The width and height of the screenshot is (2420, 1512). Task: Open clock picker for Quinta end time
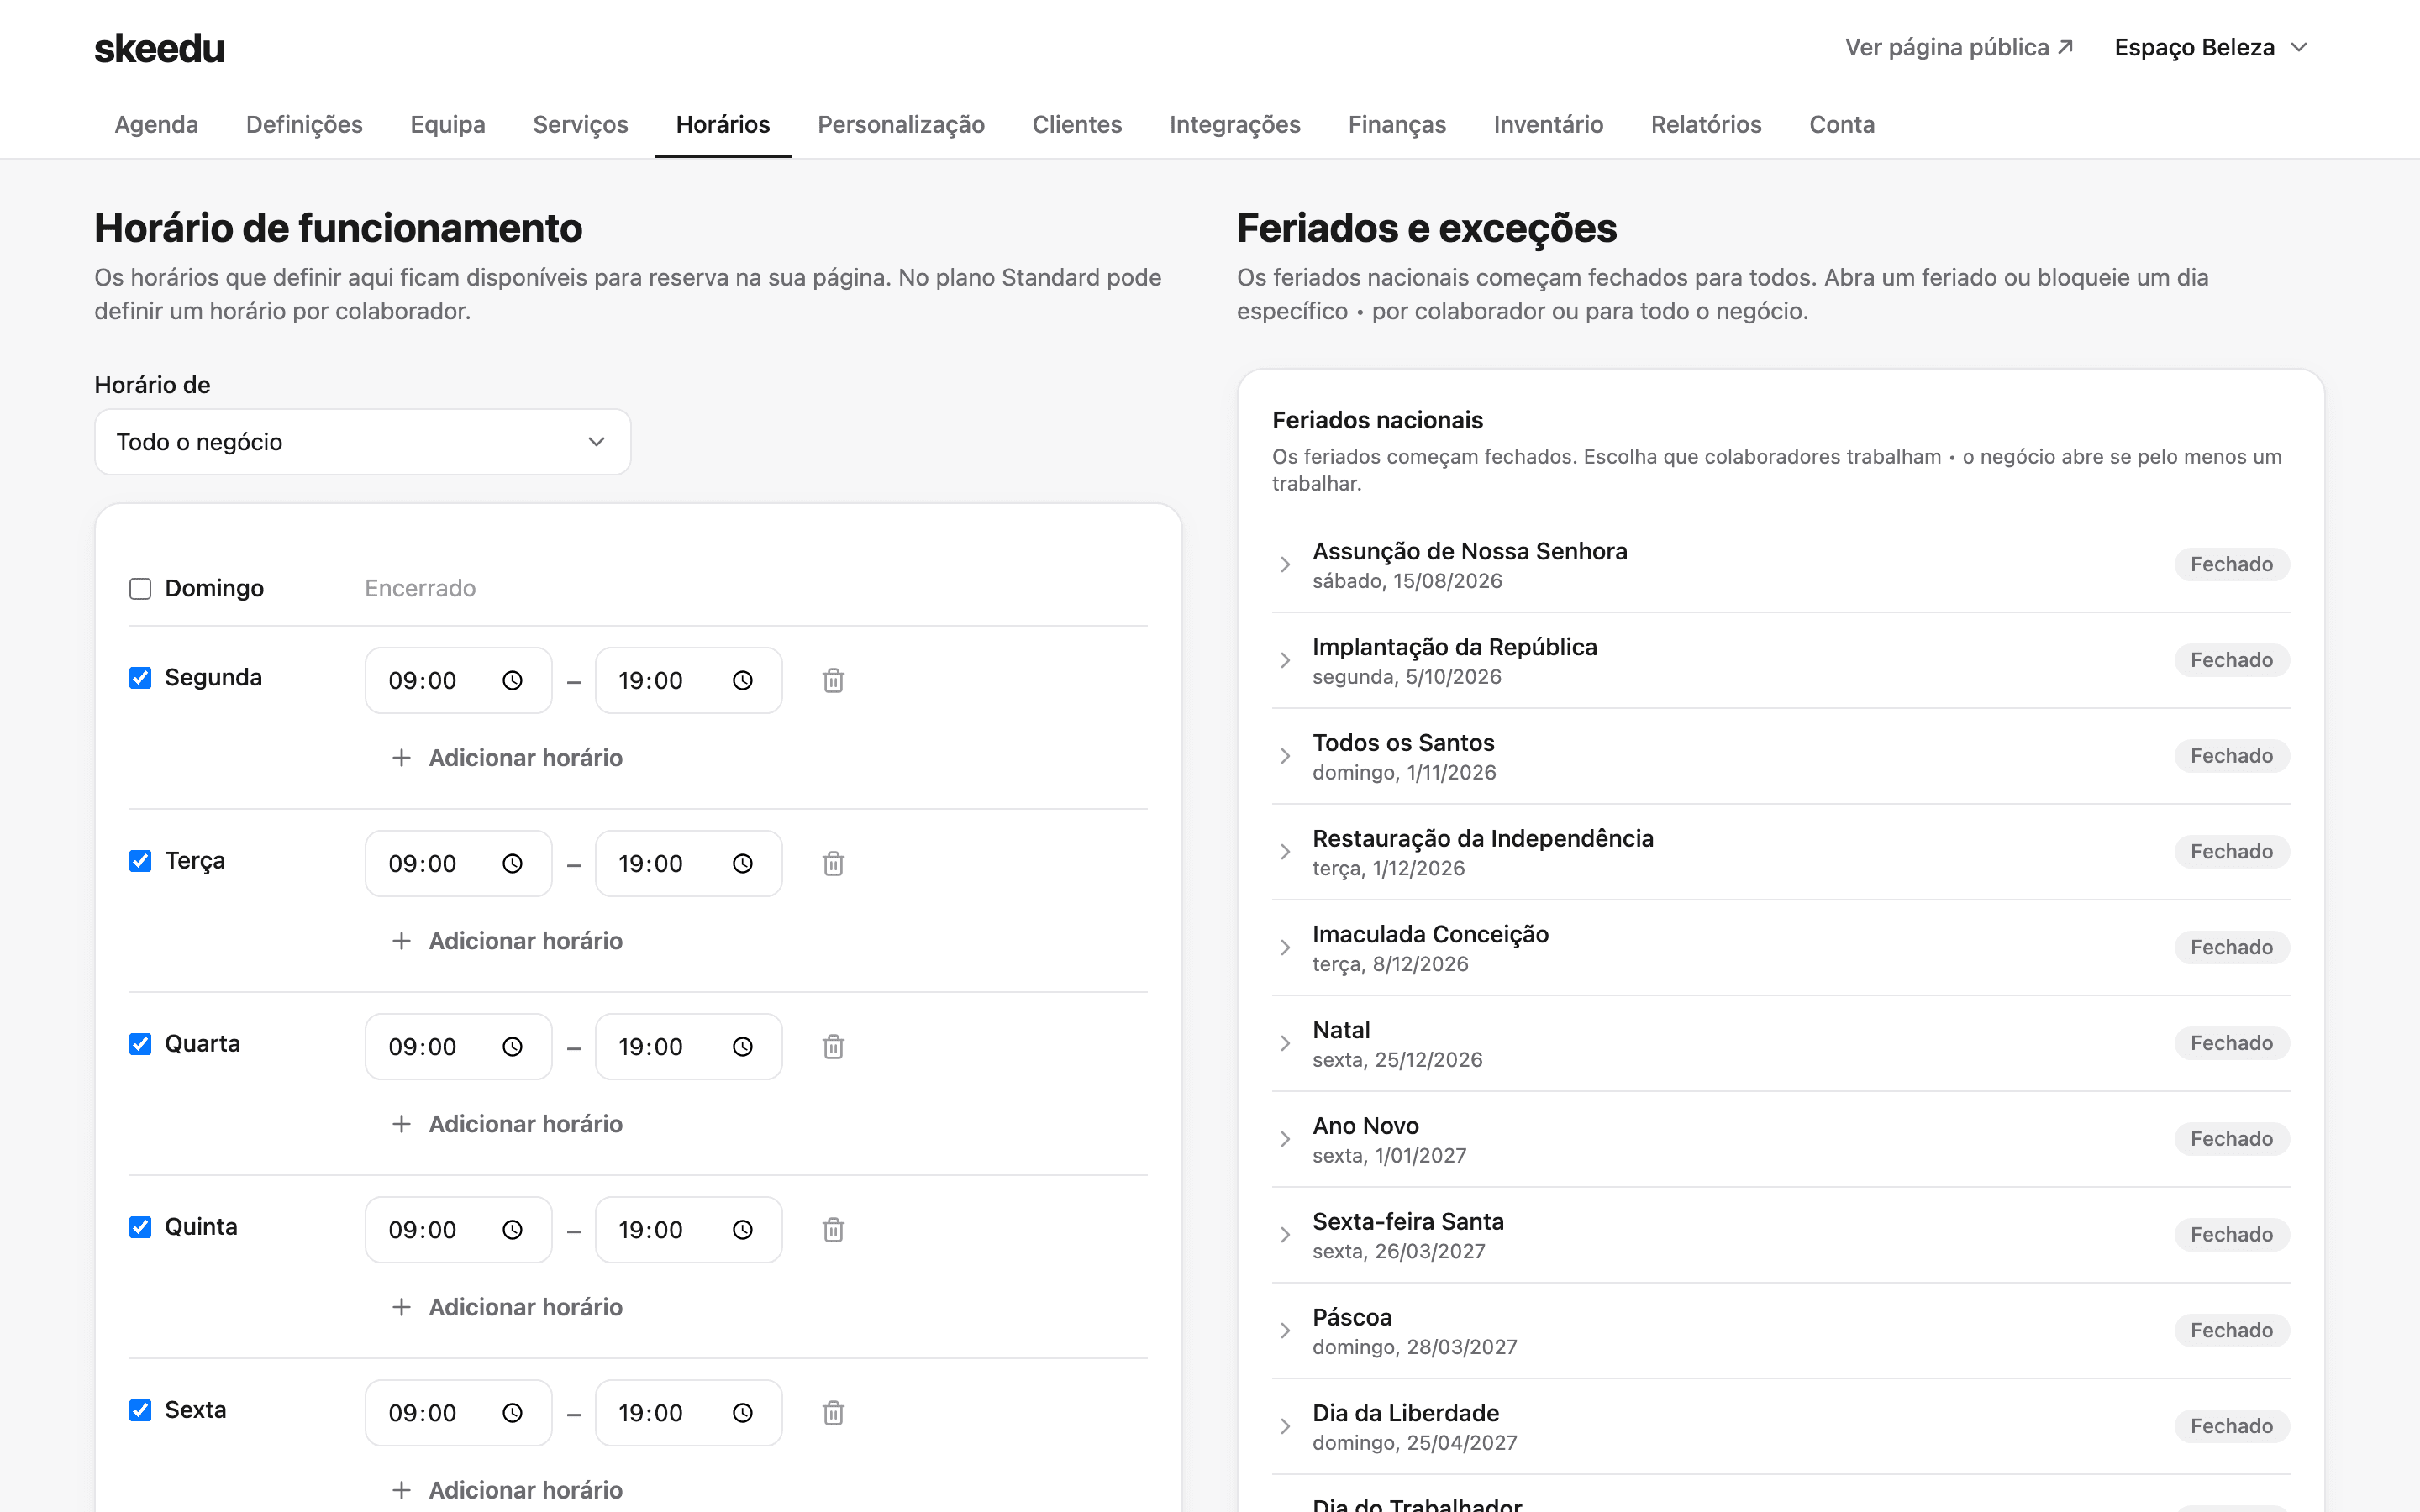(742, 1229)
